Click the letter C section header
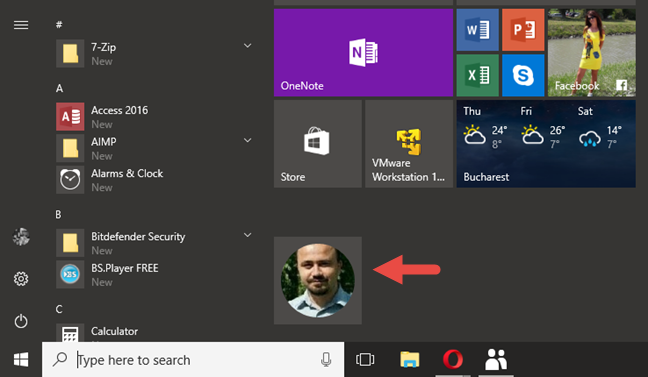 (59, 309)
